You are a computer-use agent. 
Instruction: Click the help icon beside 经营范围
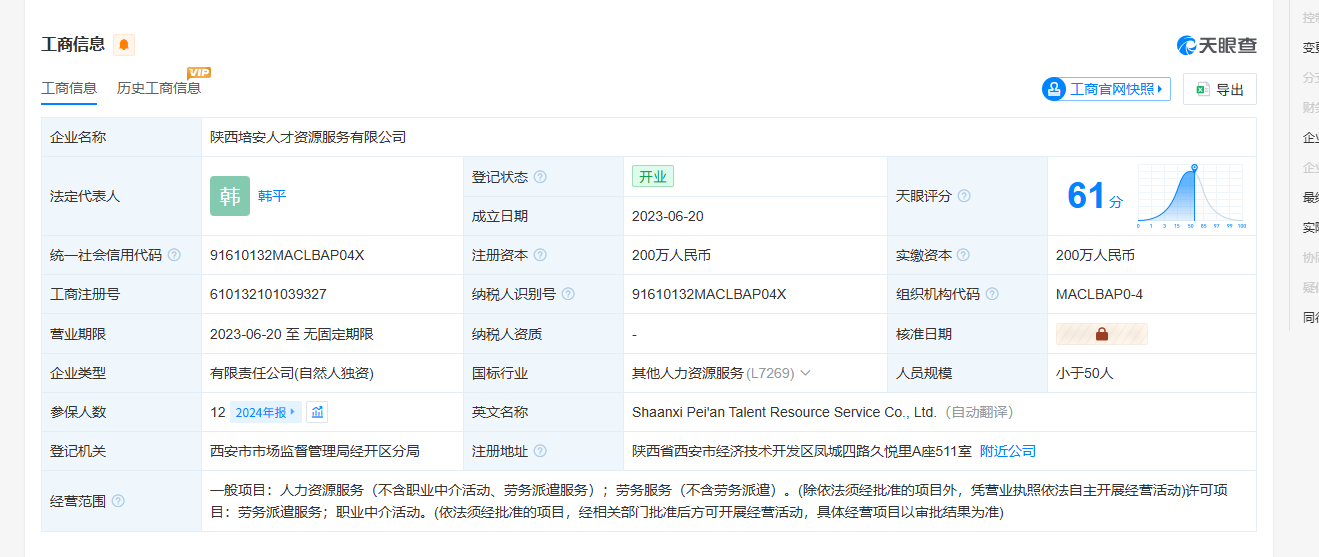118,501
